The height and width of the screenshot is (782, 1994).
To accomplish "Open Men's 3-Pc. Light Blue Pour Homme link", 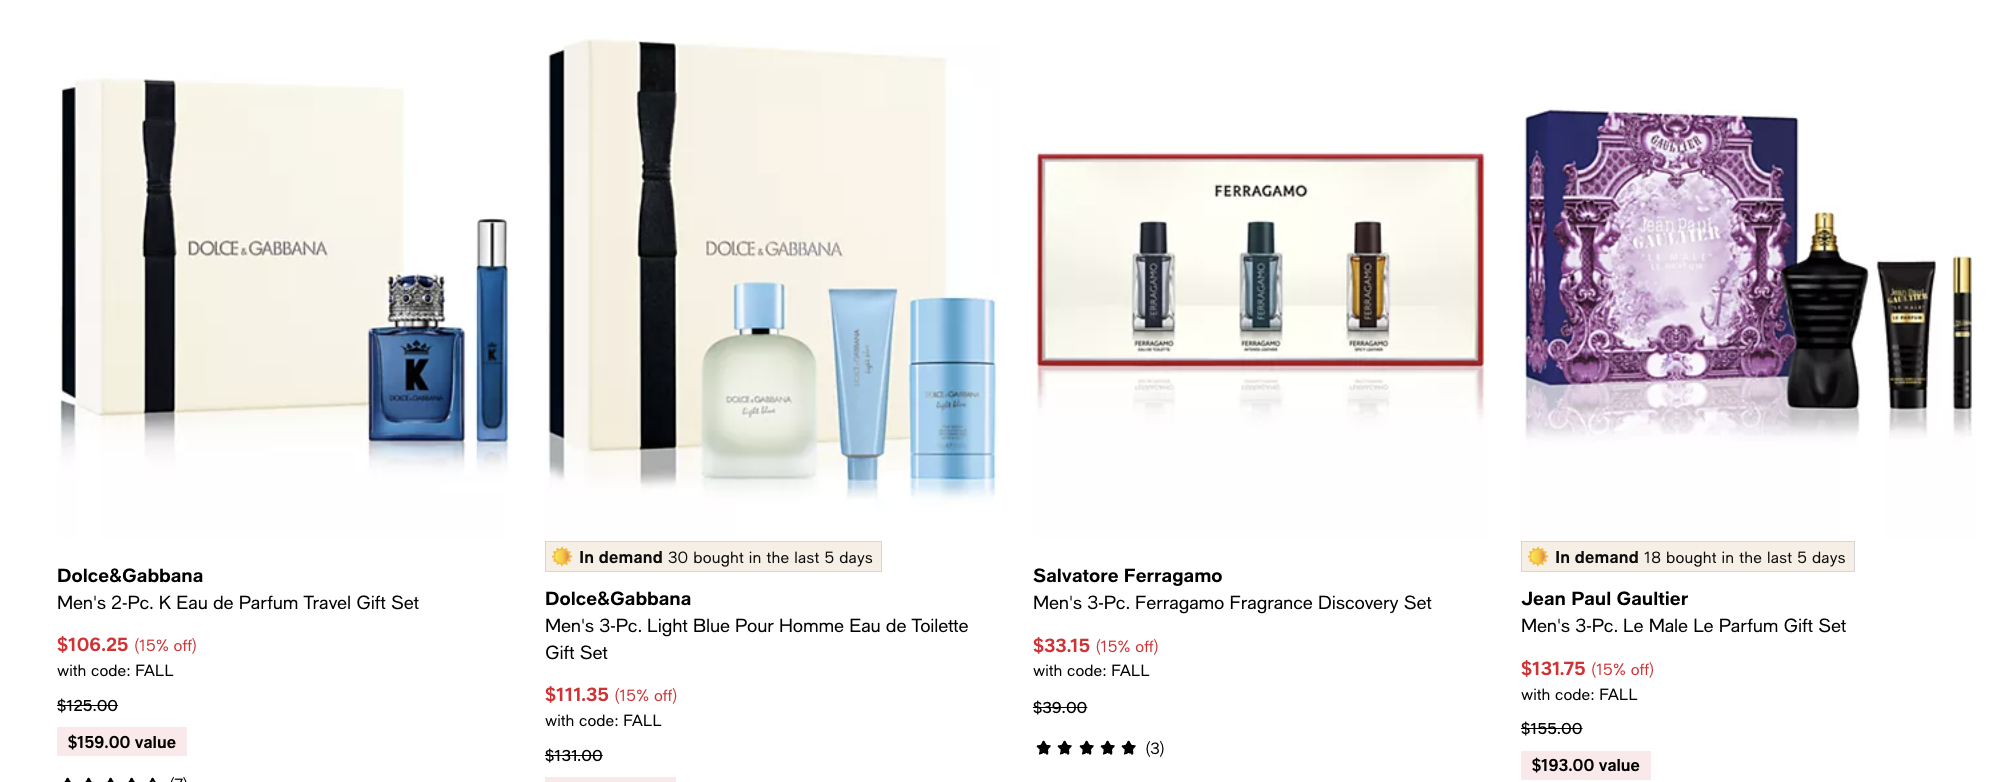I will point(757,639).
